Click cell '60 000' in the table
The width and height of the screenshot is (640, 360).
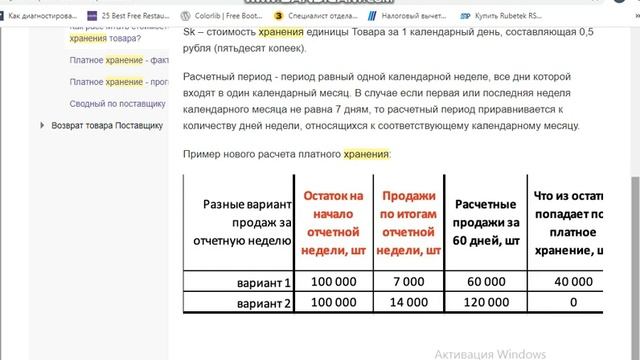[486, 282]
